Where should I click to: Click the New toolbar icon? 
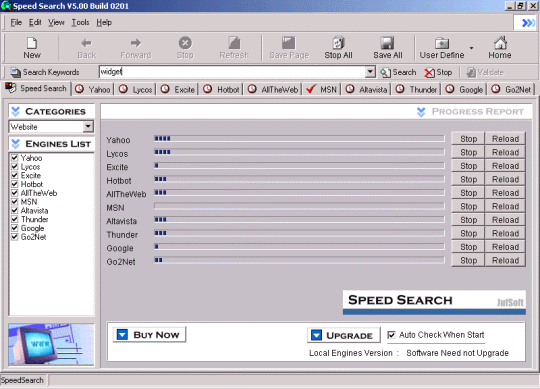(x=32, y=43)
